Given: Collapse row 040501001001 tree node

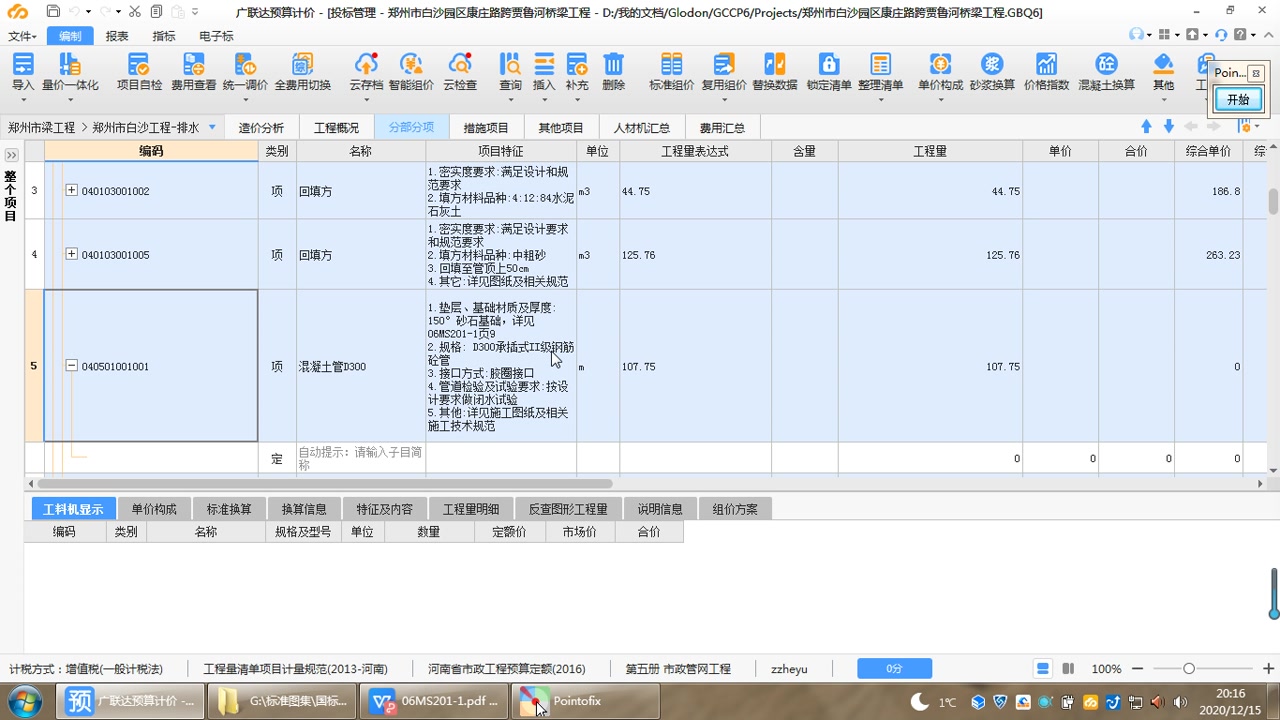Looking at the screenshot, I should point(71,366).
